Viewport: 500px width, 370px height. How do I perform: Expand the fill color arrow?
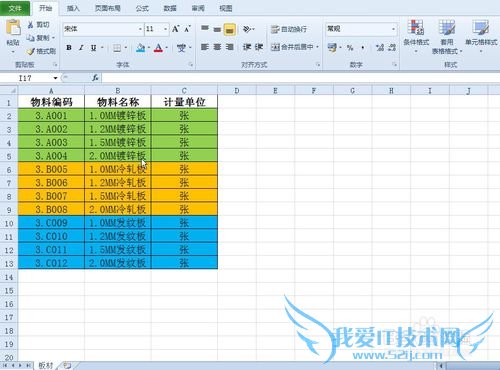149,48
